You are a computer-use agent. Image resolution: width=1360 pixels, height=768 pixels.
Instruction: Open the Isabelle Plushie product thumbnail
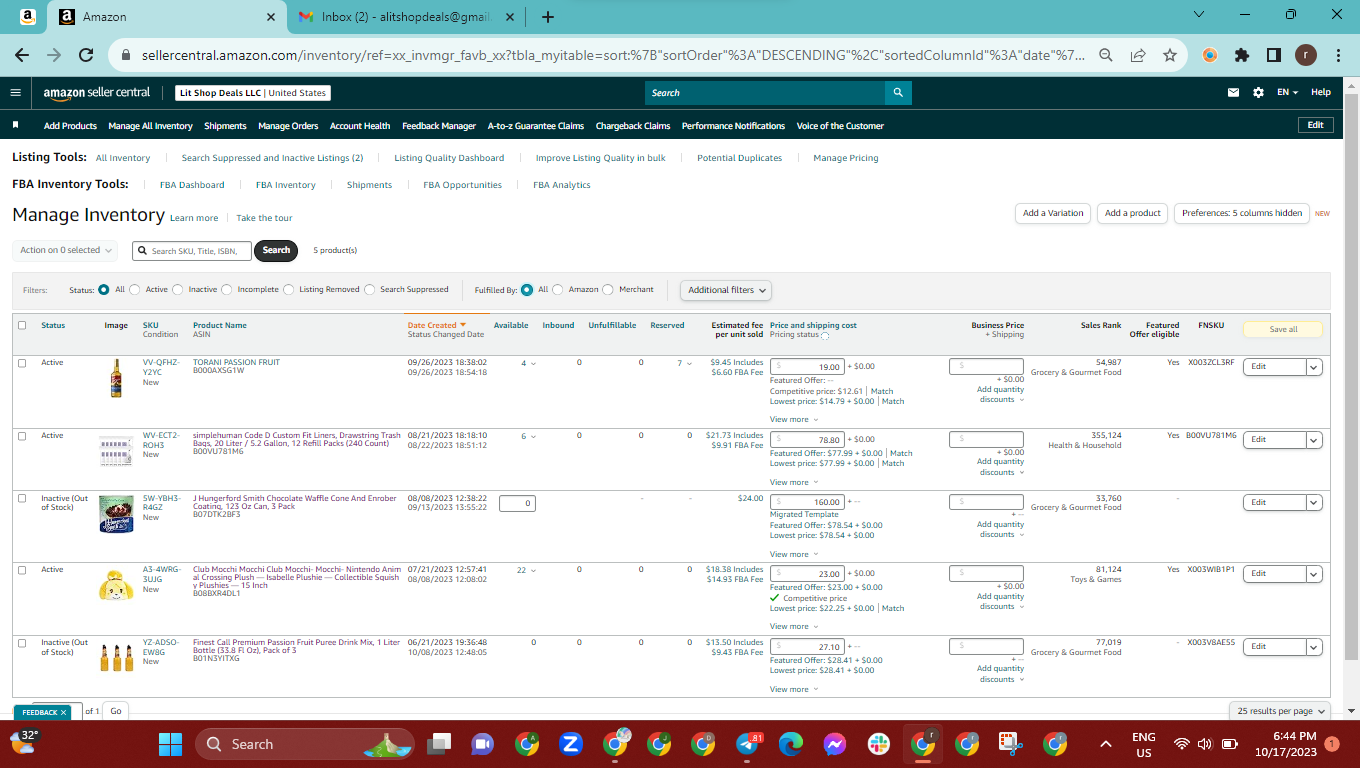click(x=116, y=584)
